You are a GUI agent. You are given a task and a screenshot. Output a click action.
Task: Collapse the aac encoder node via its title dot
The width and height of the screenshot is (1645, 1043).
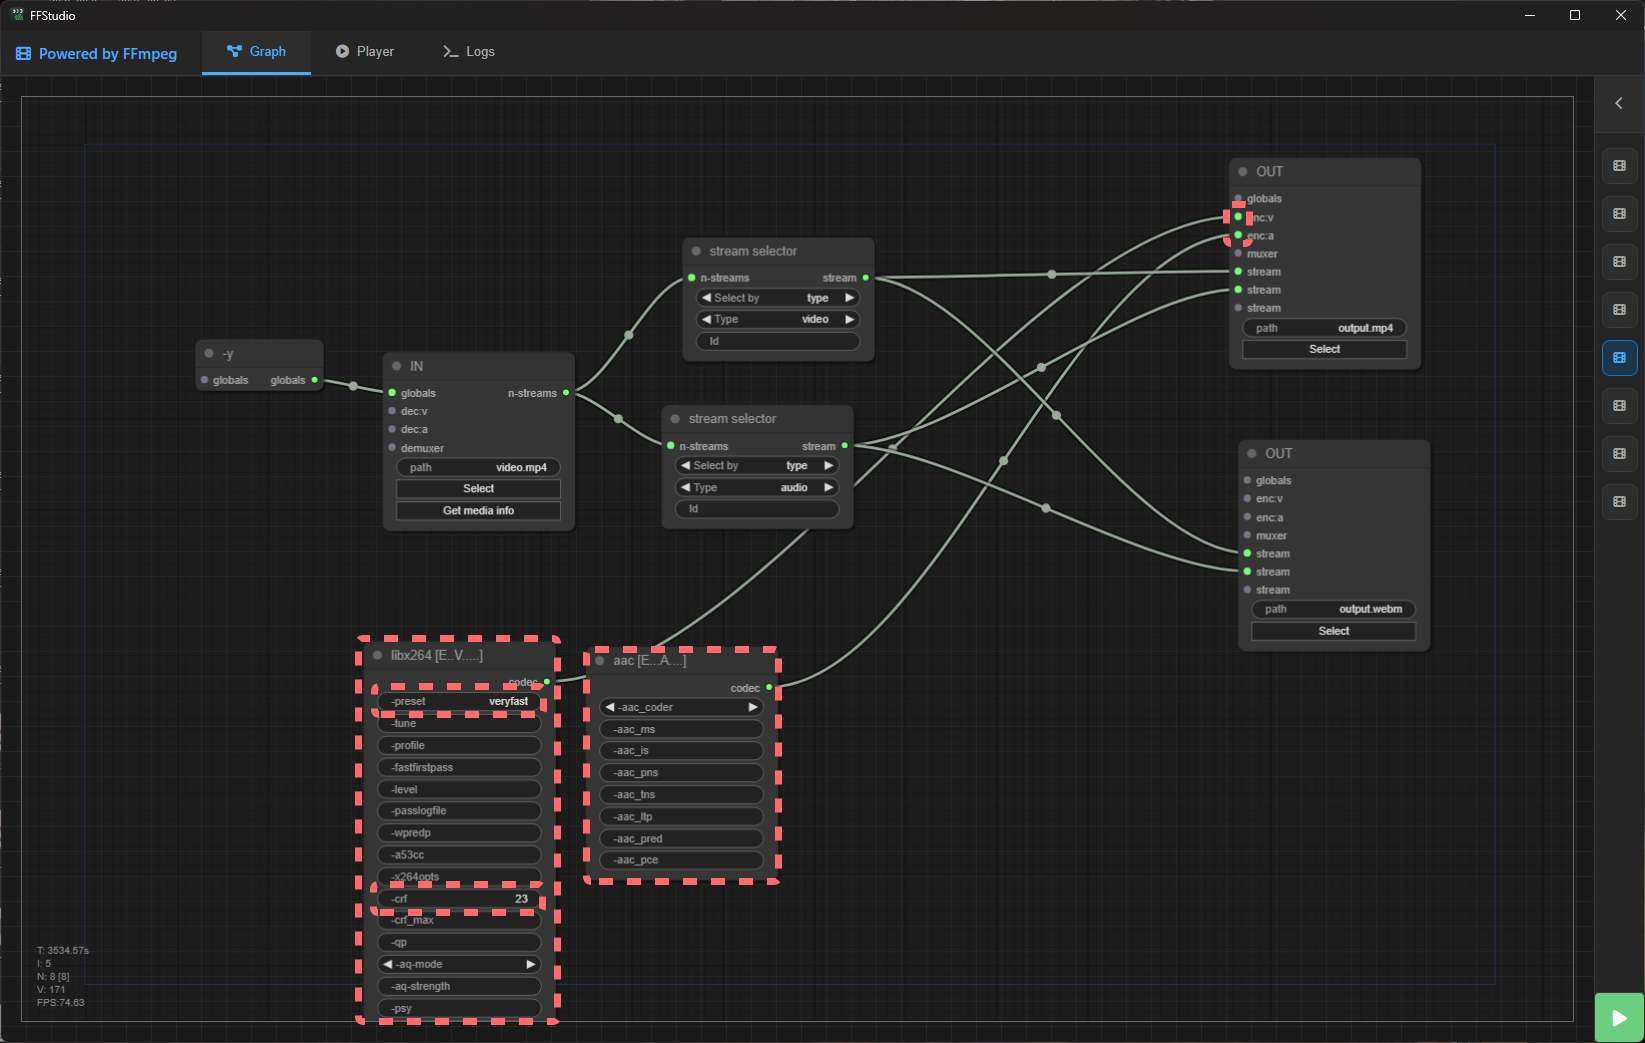(x=600, y=660)
